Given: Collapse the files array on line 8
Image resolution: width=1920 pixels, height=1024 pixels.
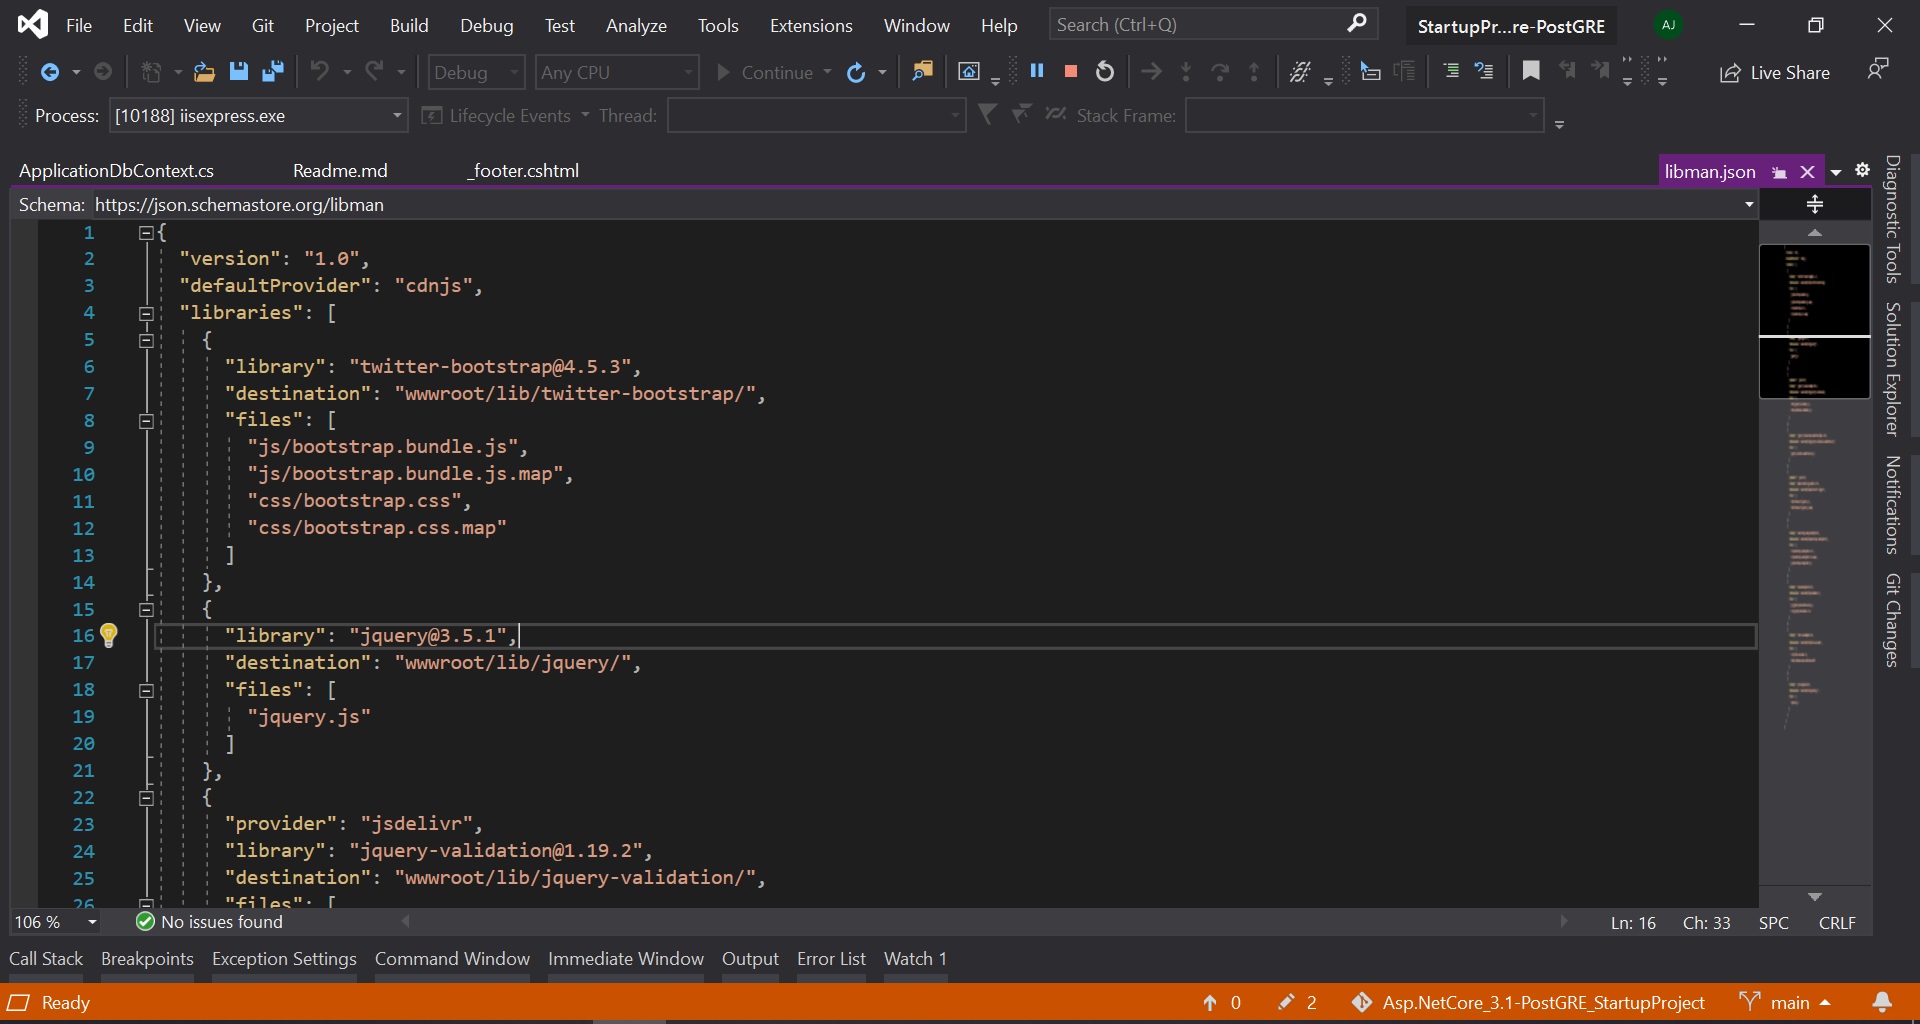Looking at the screenshot, I should tap(146, 421).
